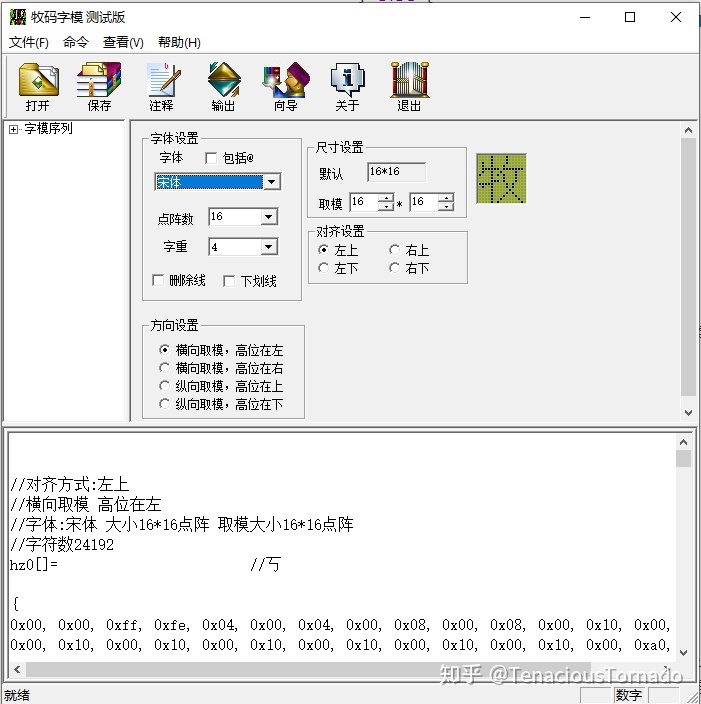The image size is (701, 704).
Task: Decrease the 取模 height with down spinner
Action: (446, 207)
